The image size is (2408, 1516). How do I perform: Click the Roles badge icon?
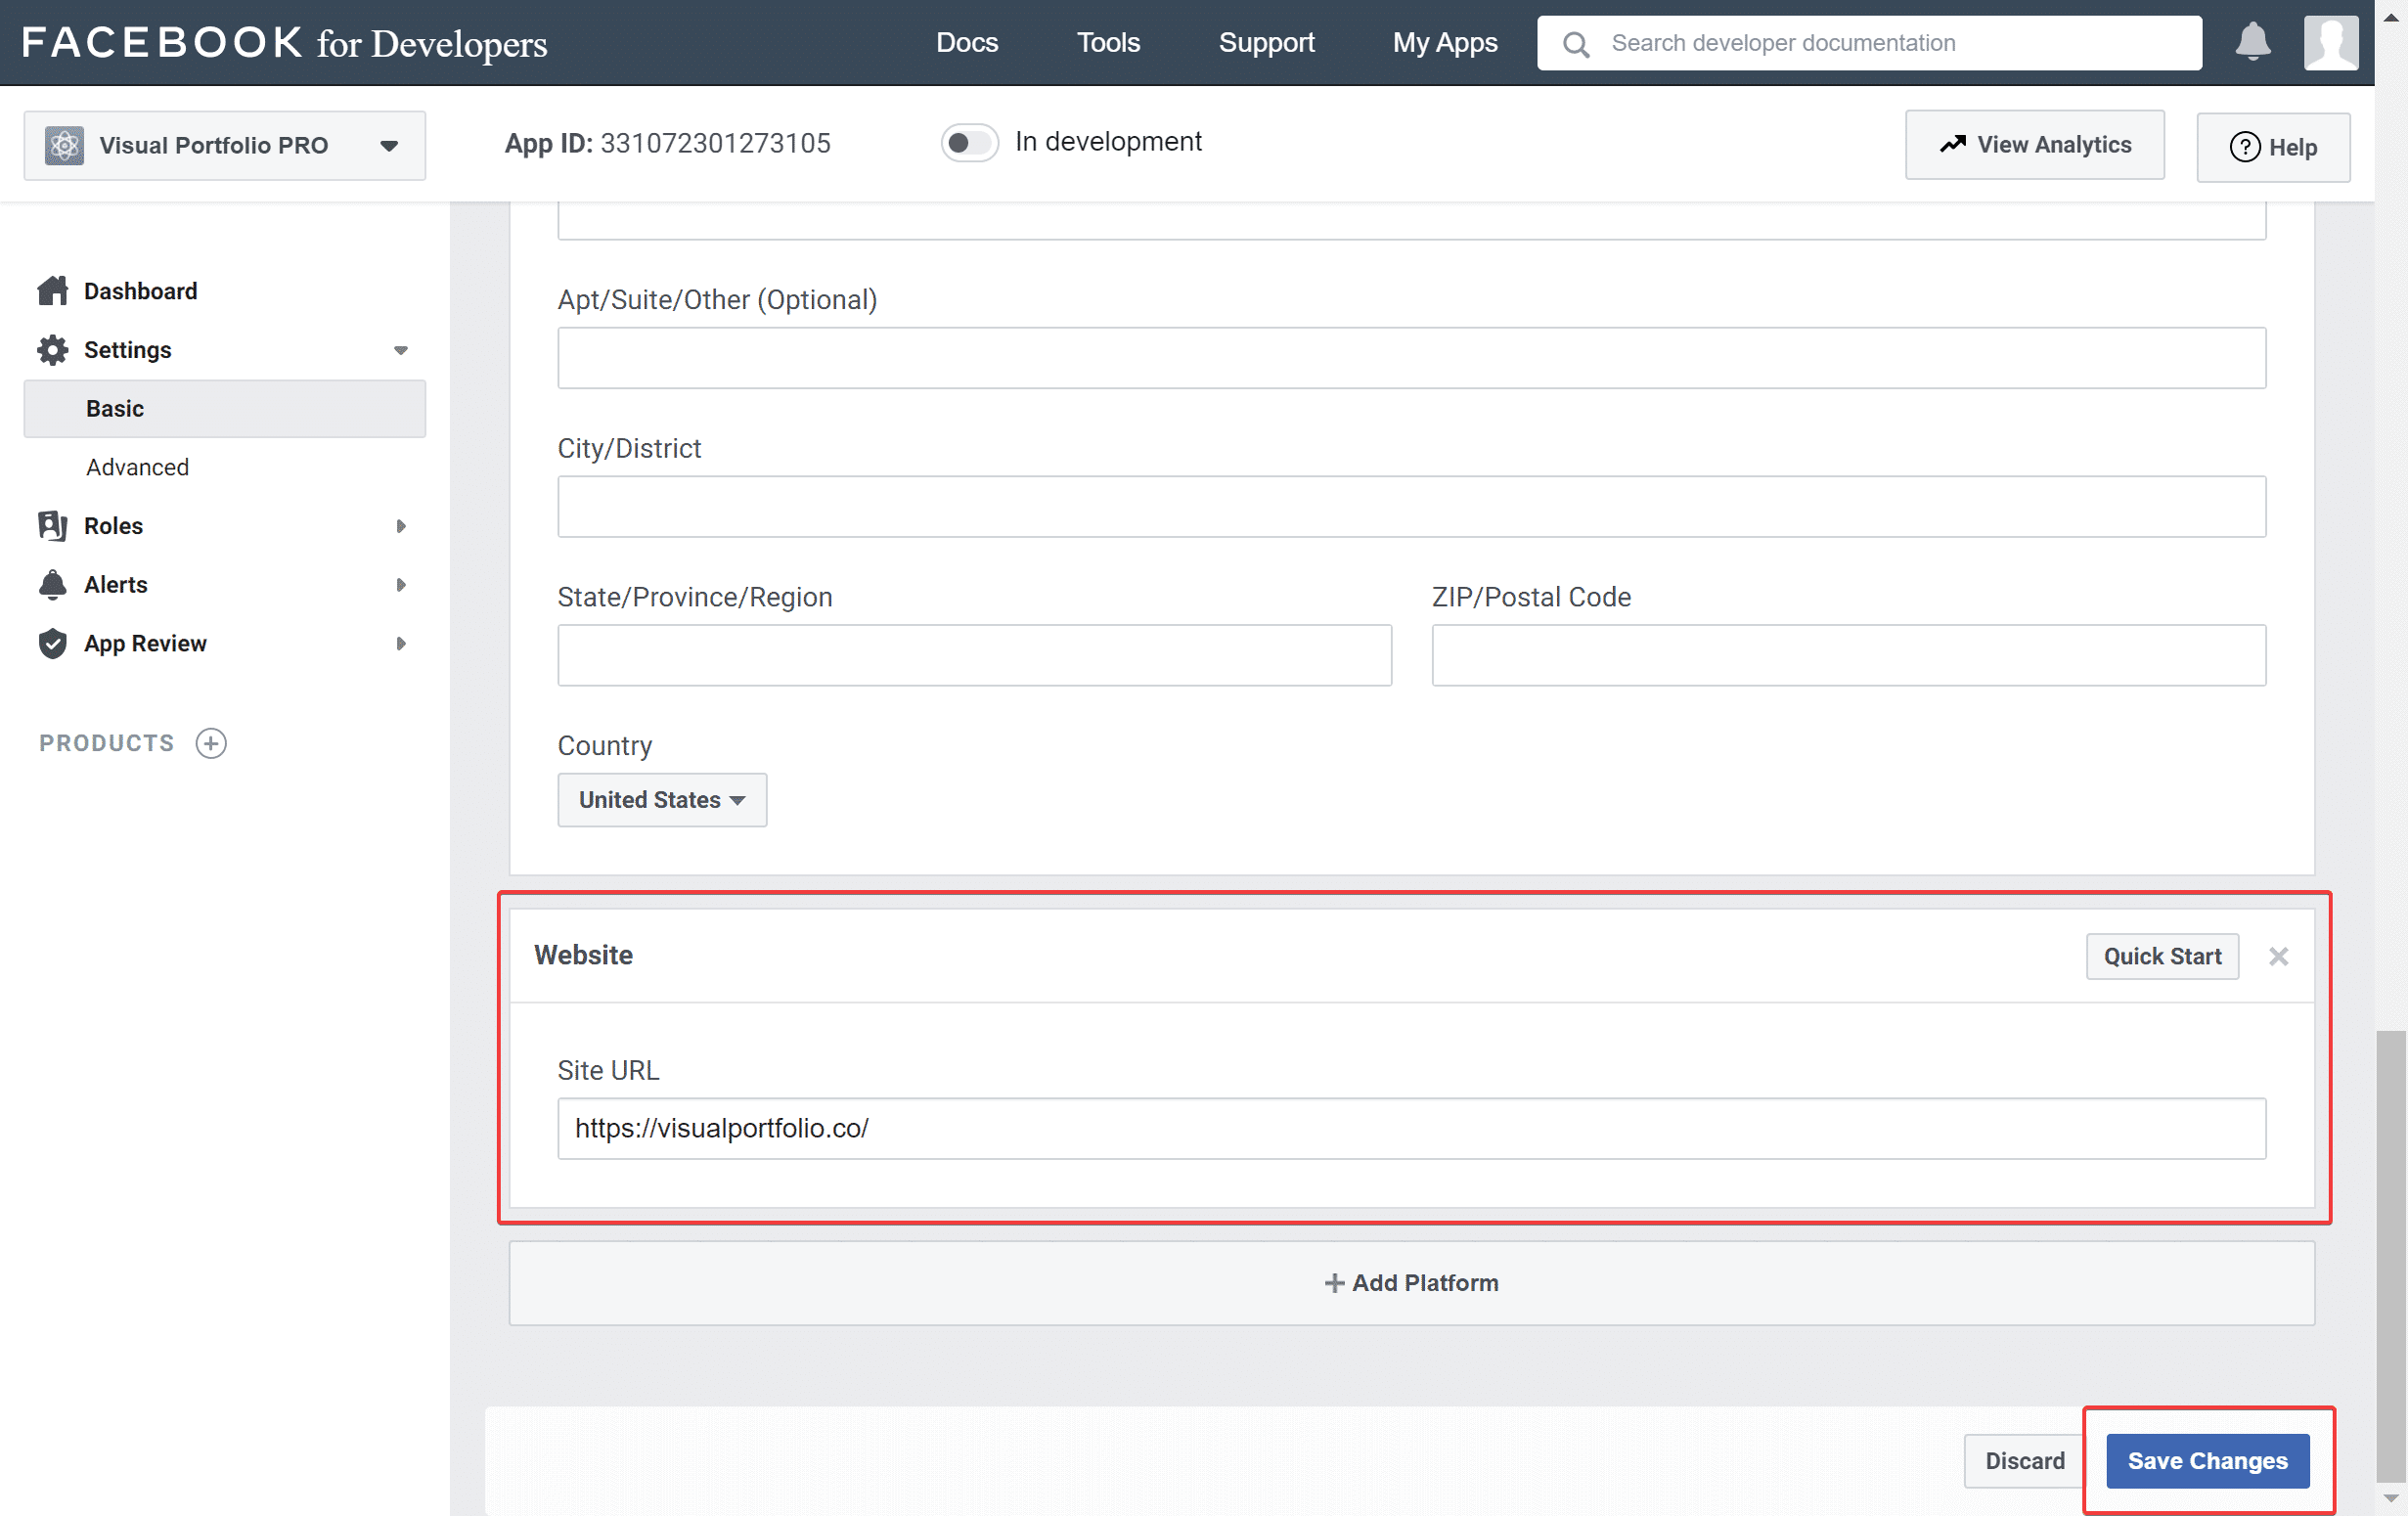(x=53, y=526)
